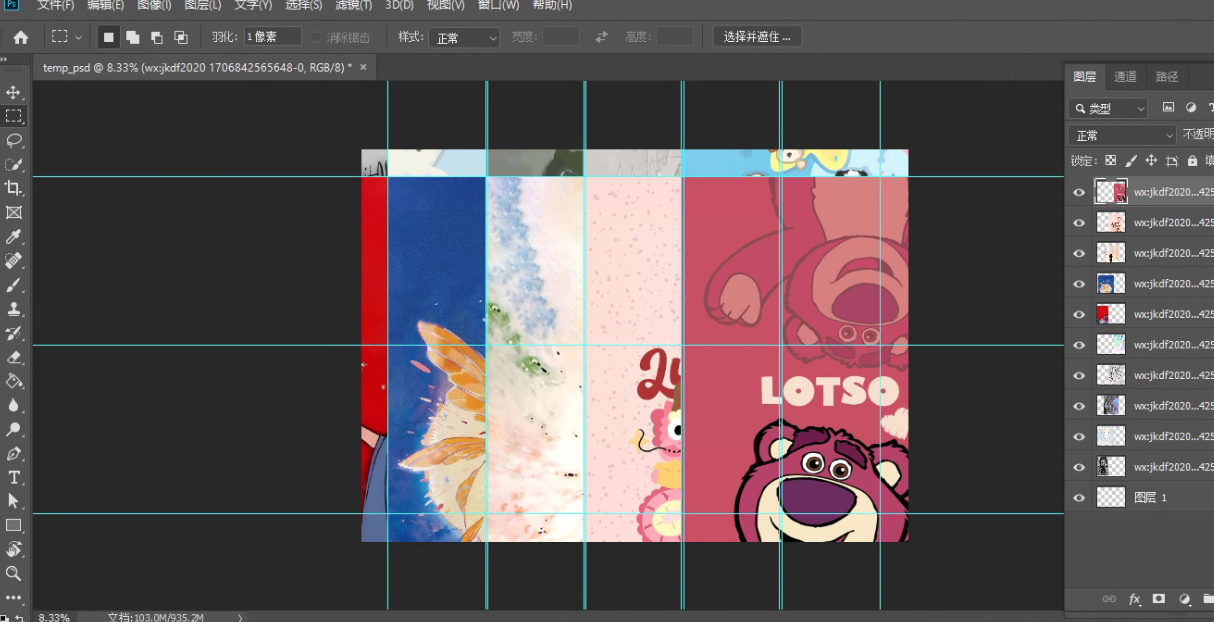
Task: Click the 选择并遮住 button
Action: (x=757, y=37)
